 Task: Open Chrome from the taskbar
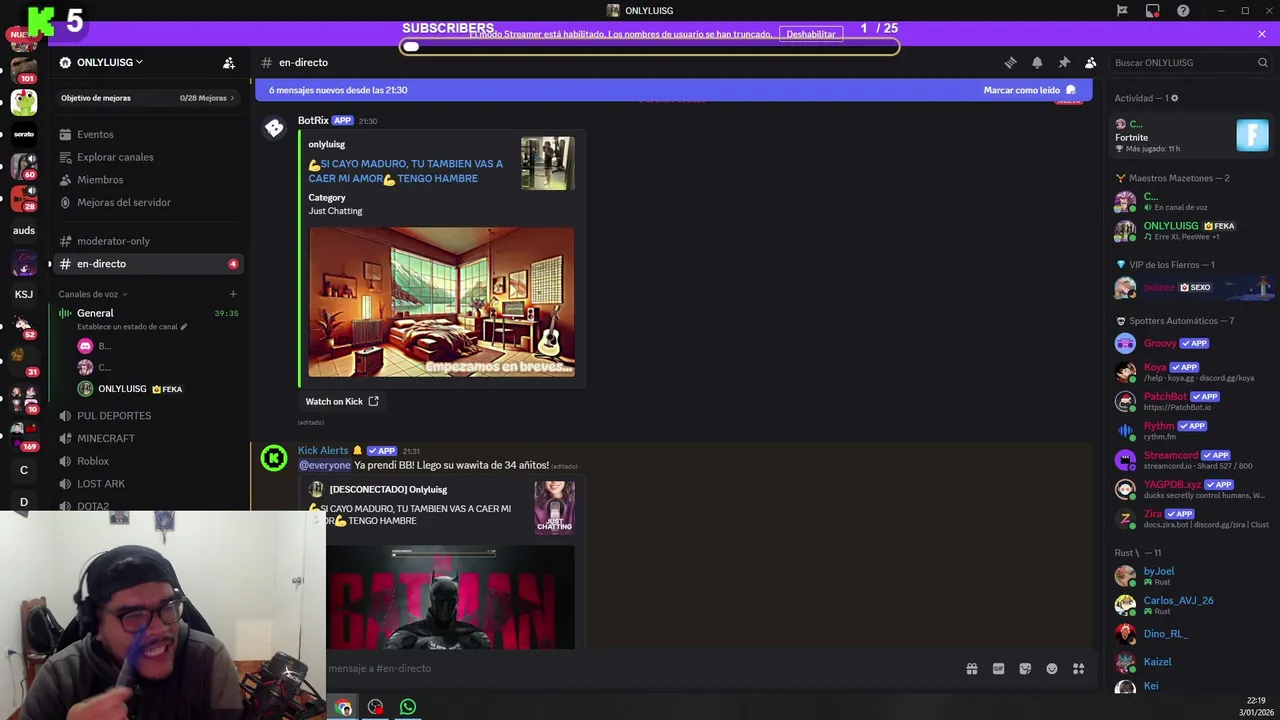[343, 707]
